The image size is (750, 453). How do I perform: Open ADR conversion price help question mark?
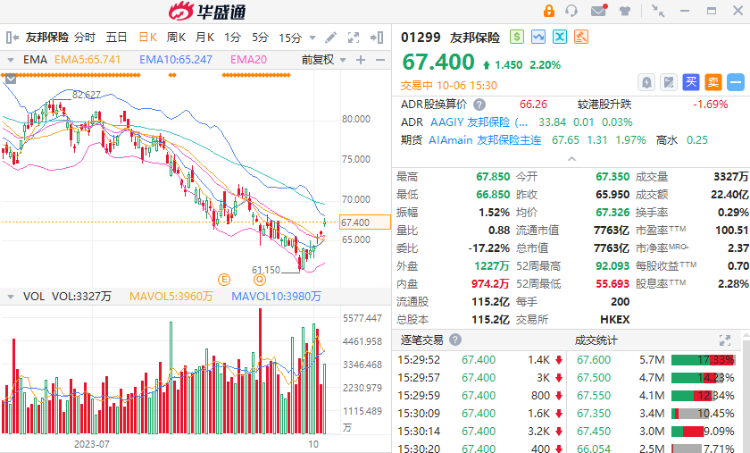pyautogui.click(x=479, y=104)
